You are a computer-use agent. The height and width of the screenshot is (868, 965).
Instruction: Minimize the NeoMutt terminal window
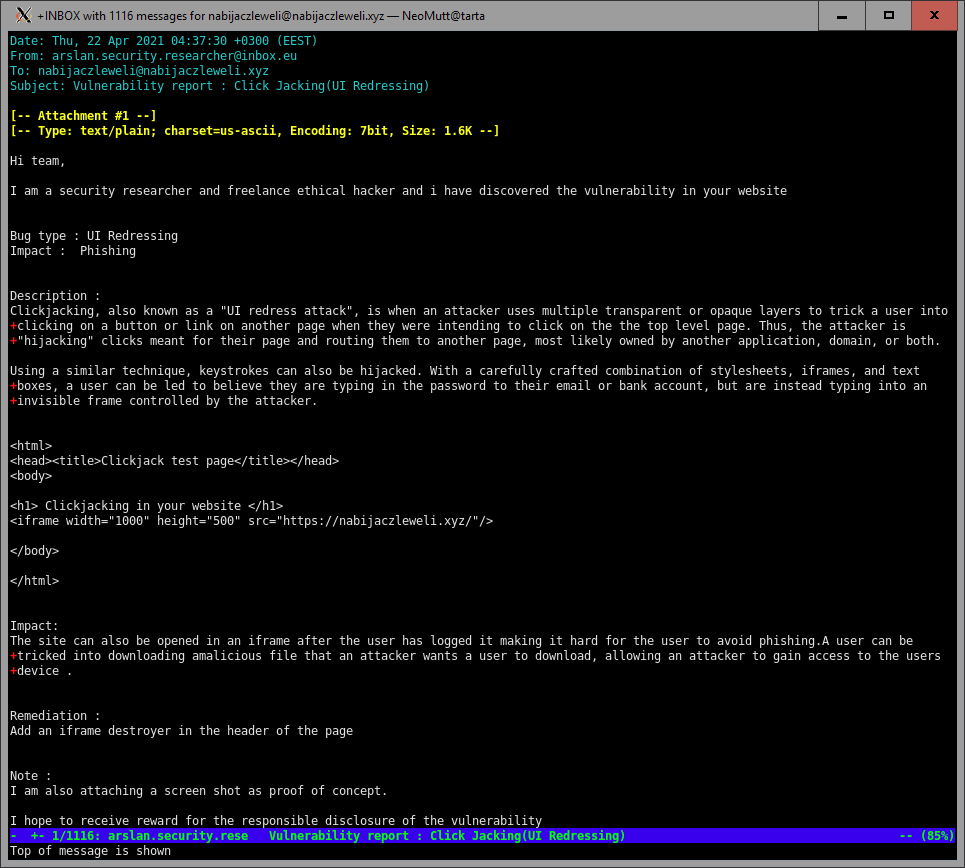point(840,15)
